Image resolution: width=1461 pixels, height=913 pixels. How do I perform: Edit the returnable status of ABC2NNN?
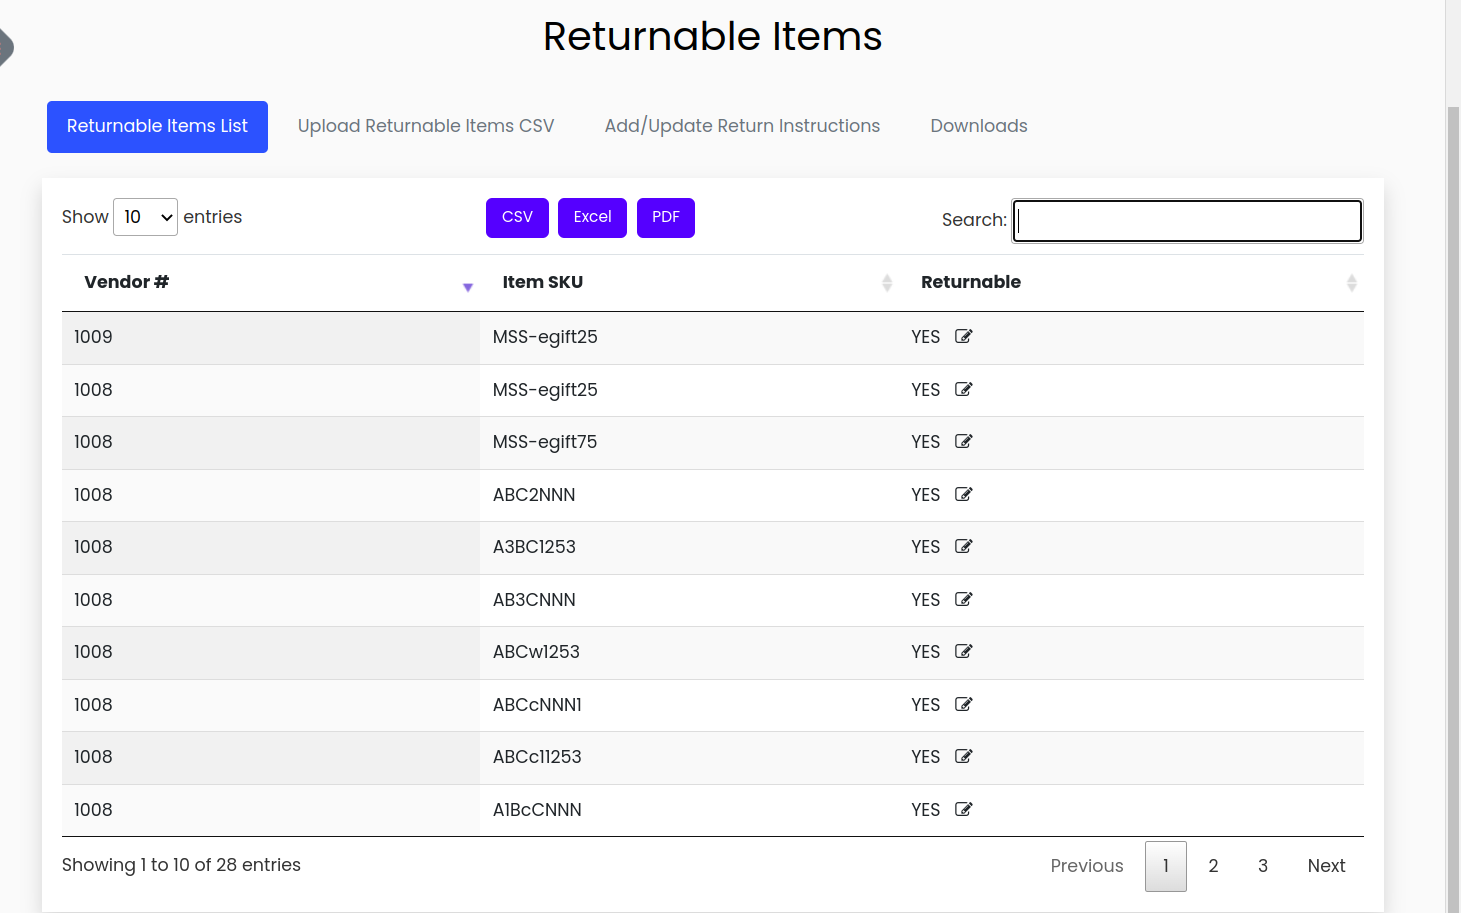(x=963, y=494)
